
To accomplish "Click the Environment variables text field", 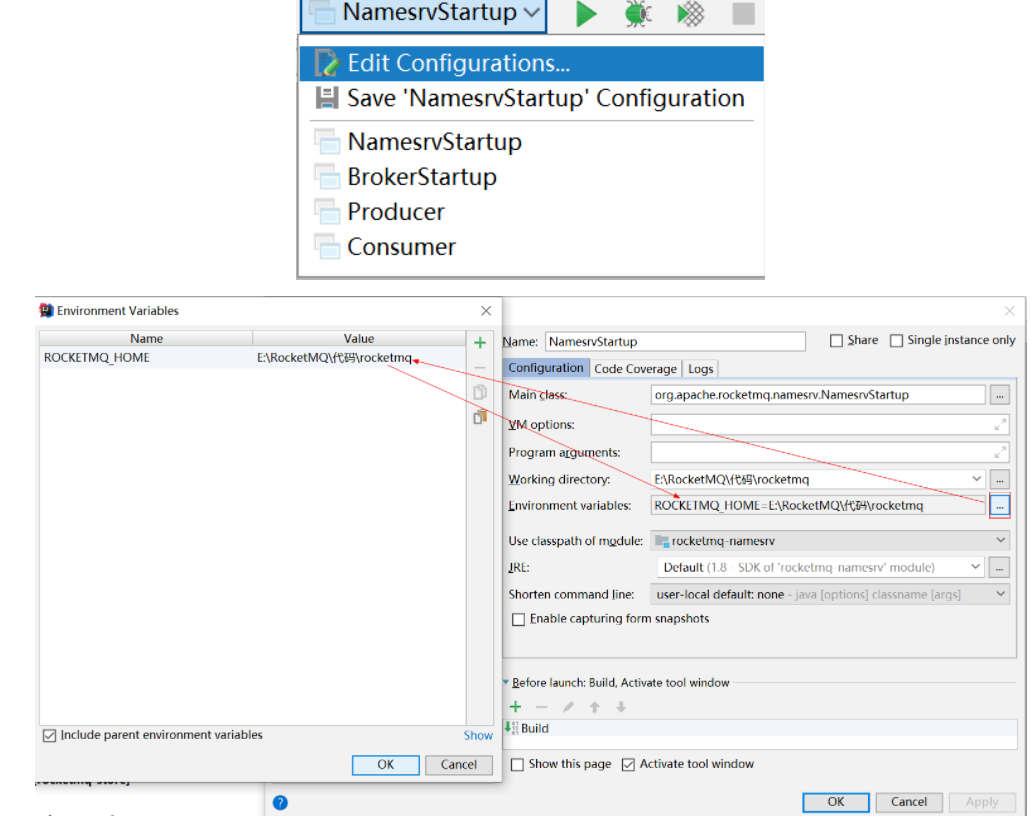I will [818, 506].
